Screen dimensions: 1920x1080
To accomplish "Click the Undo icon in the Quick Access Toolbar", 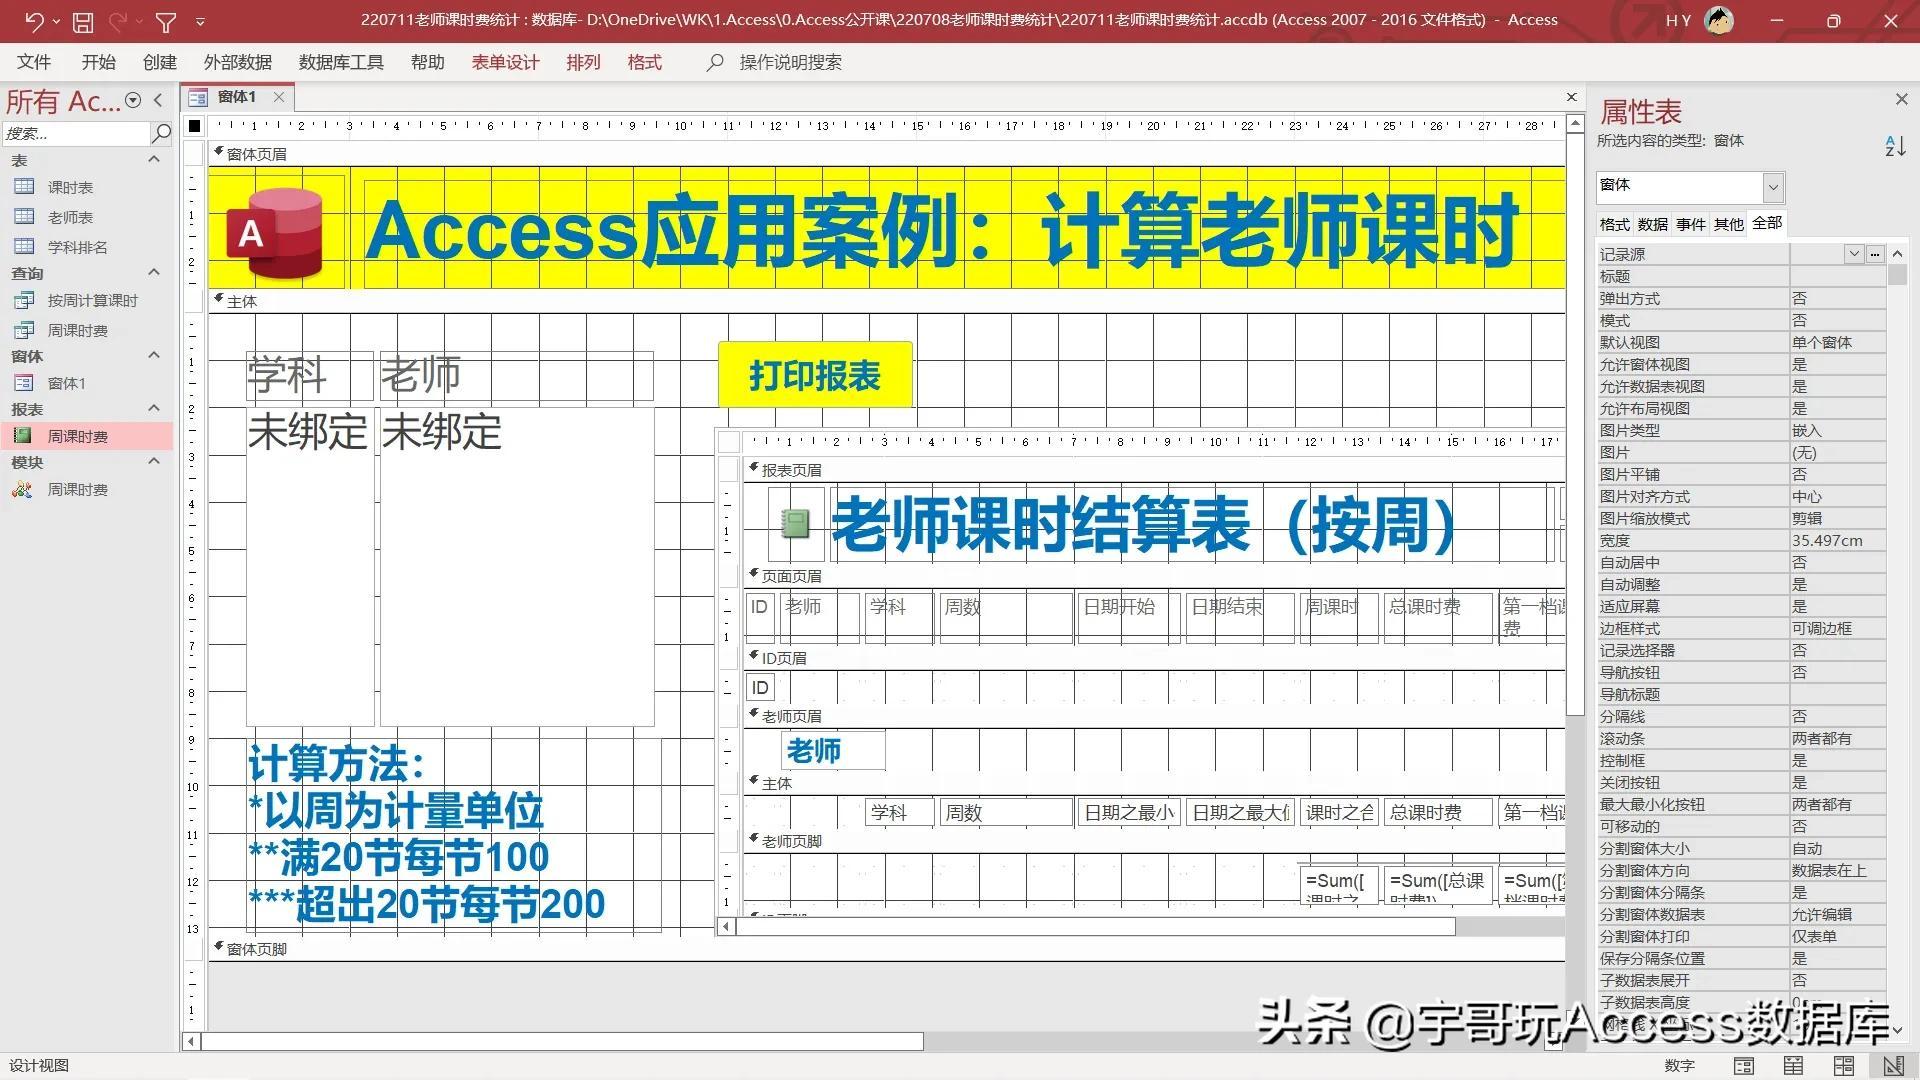I will [34, 21].
